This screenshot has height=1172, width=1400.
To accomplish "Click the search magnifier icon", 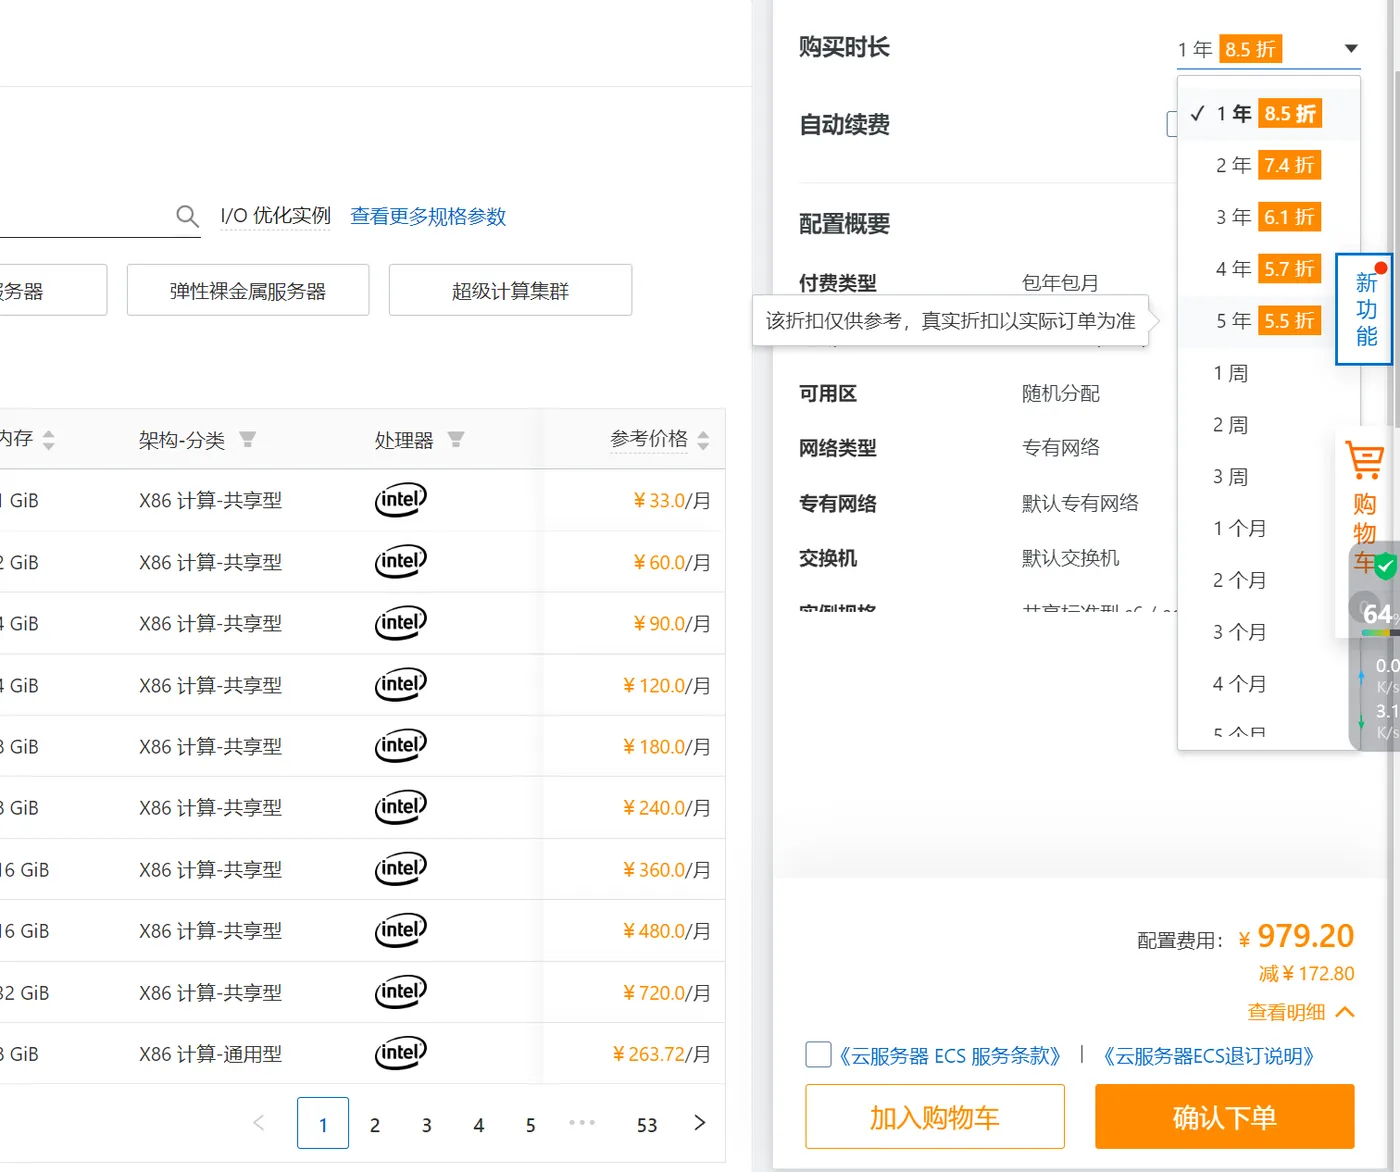I will pyautogui.click(x=187, y=216).
